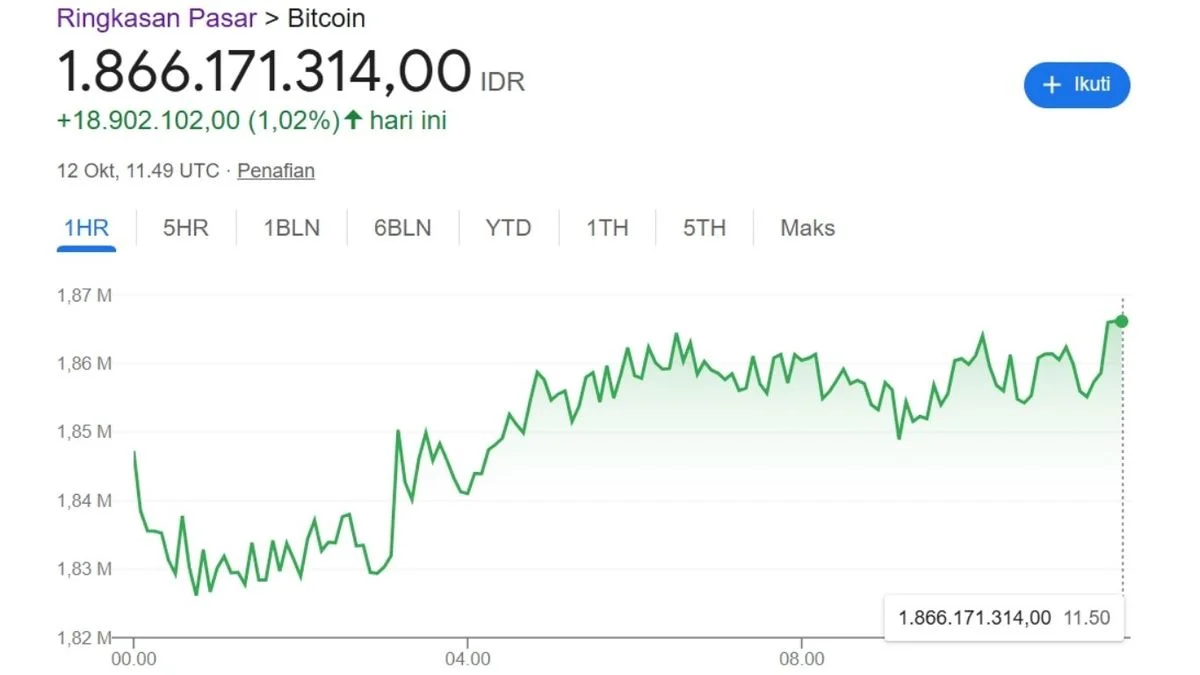Viewport: 1200px width, 675px height.
Task: Switch to the 5HR timeframe
Action: coord(184,228)
